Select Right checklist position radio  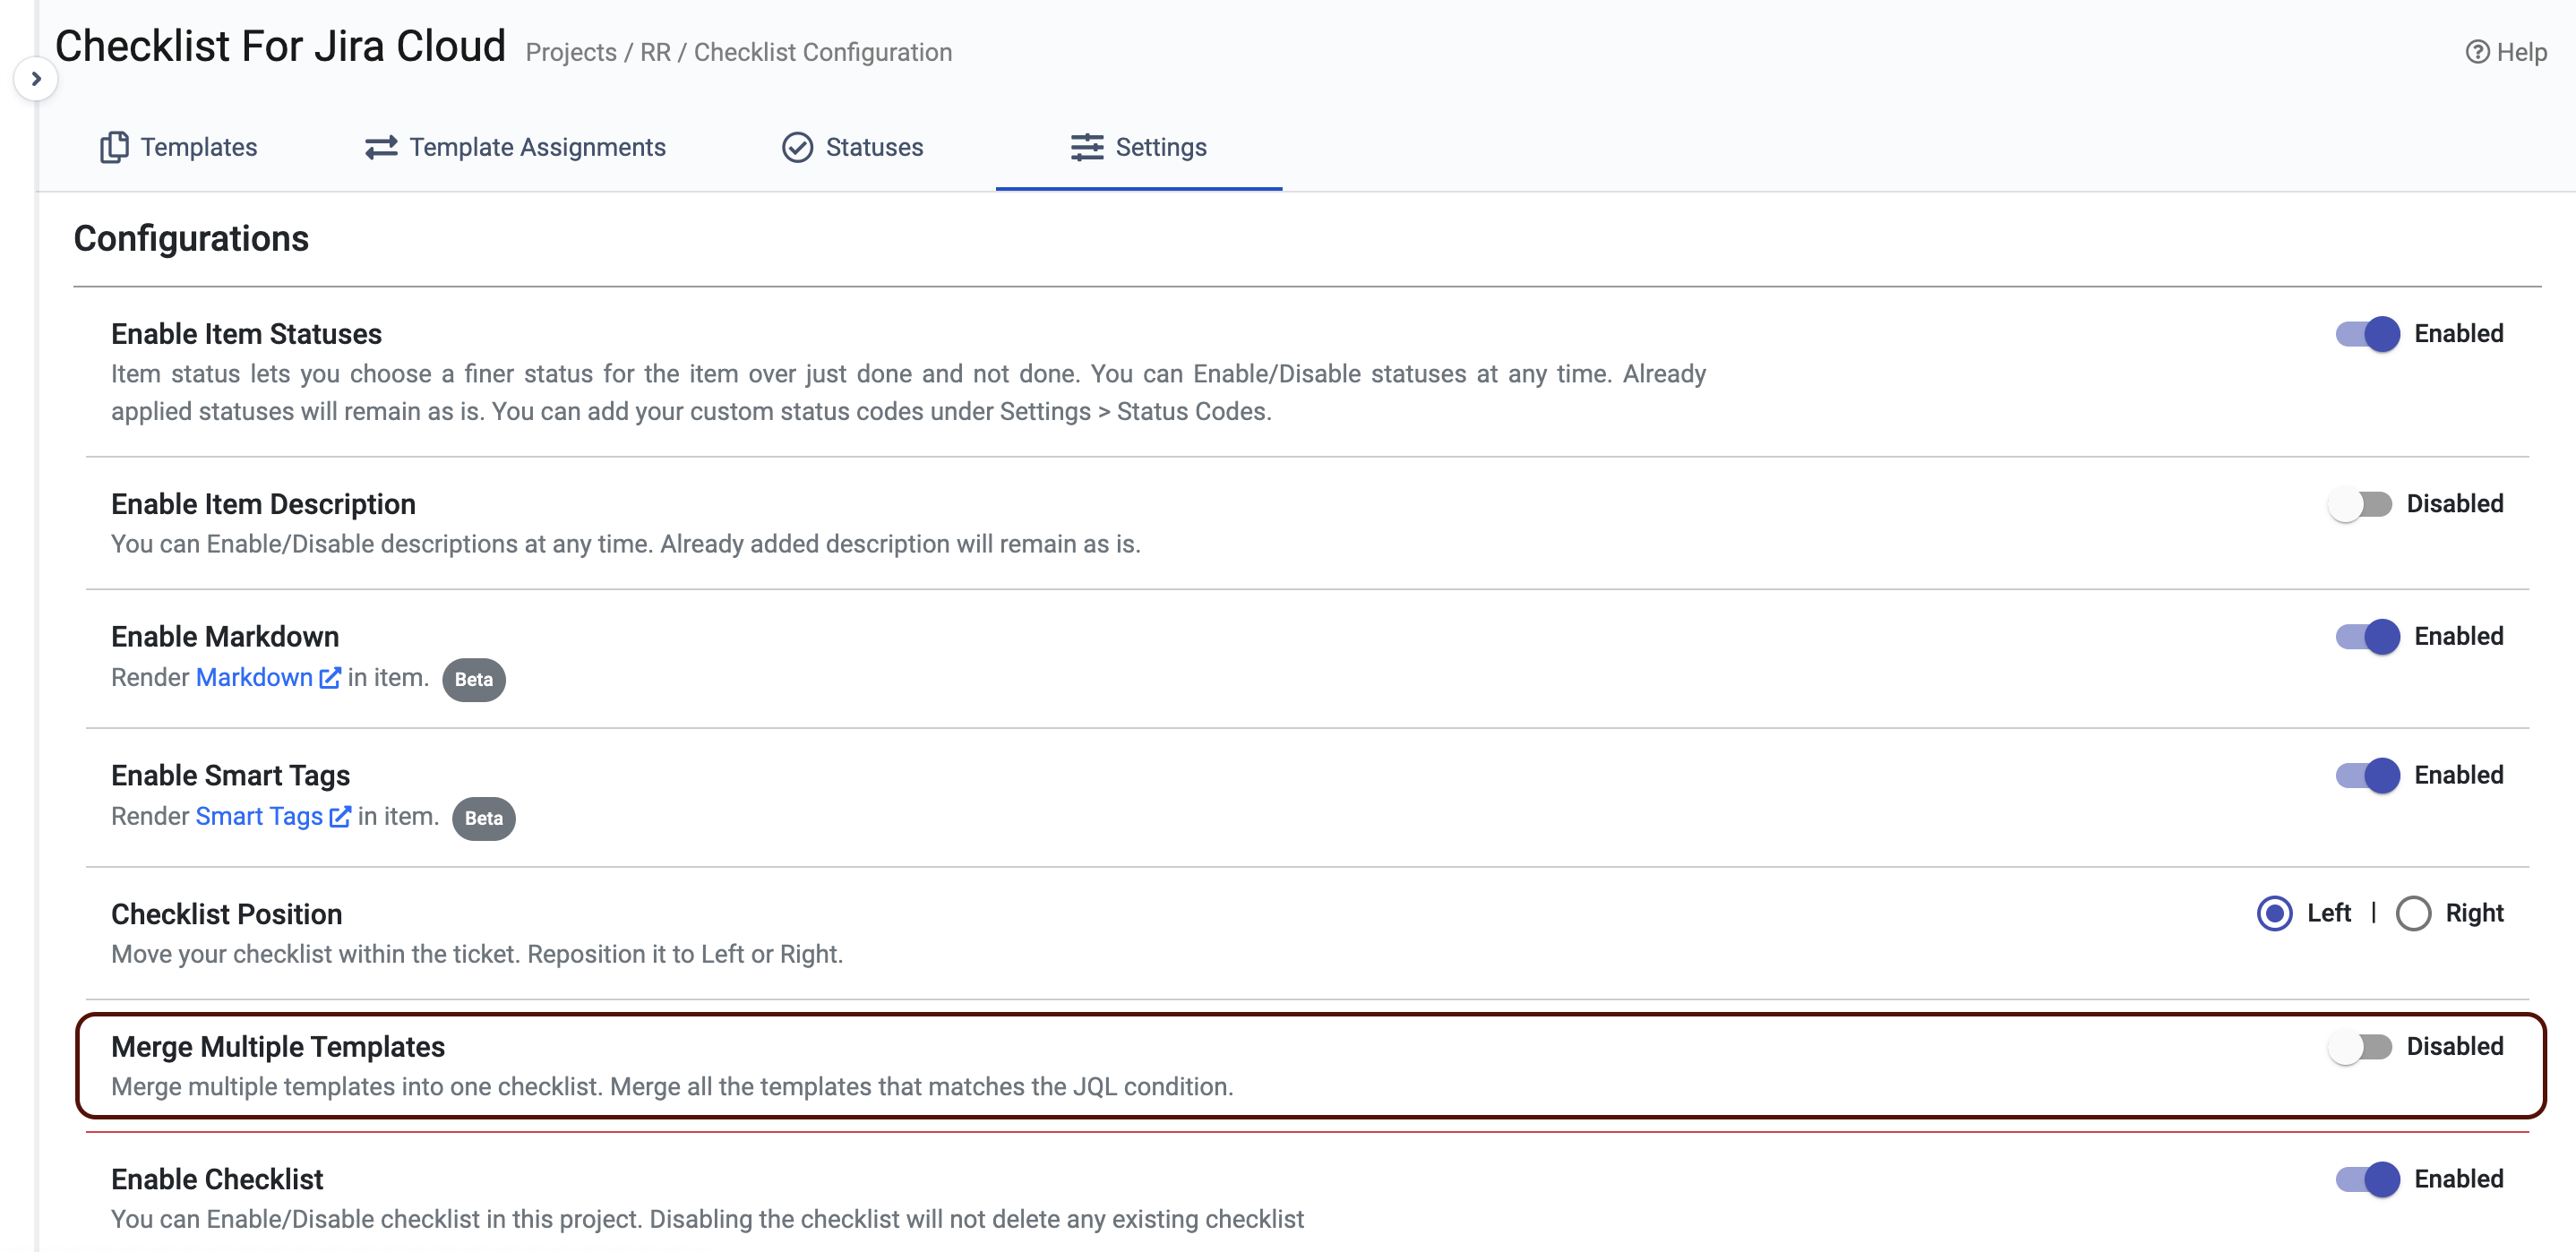tap(2413, 913)
